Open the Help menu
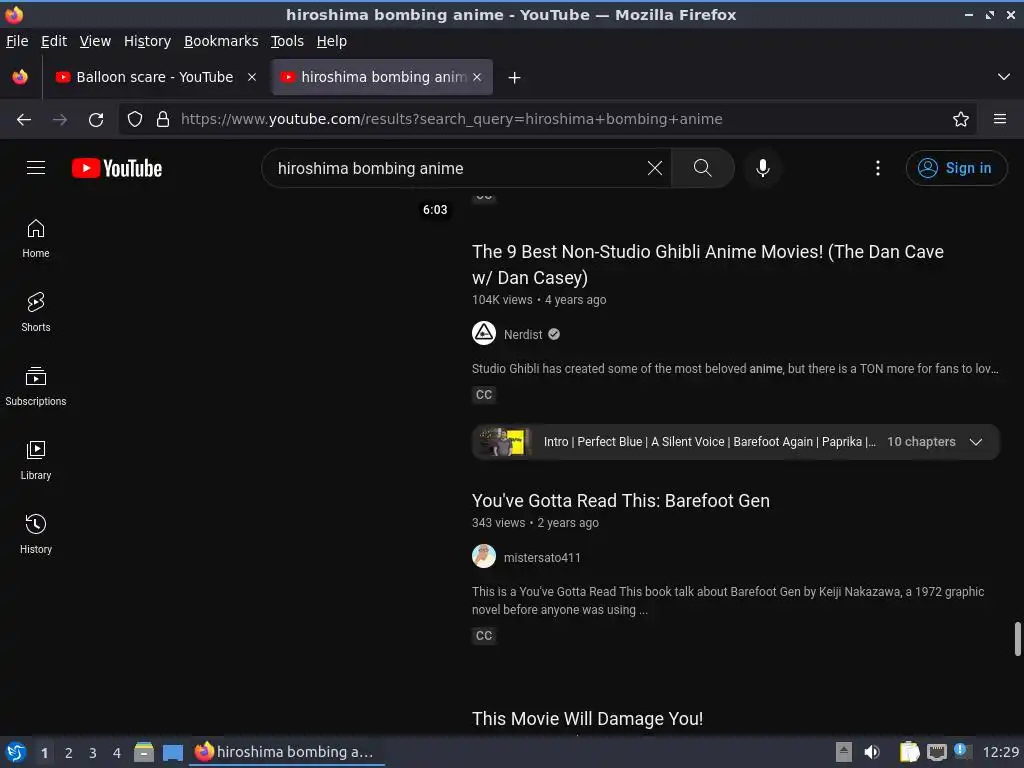The image size is (1024, 768). pos(332,41)
